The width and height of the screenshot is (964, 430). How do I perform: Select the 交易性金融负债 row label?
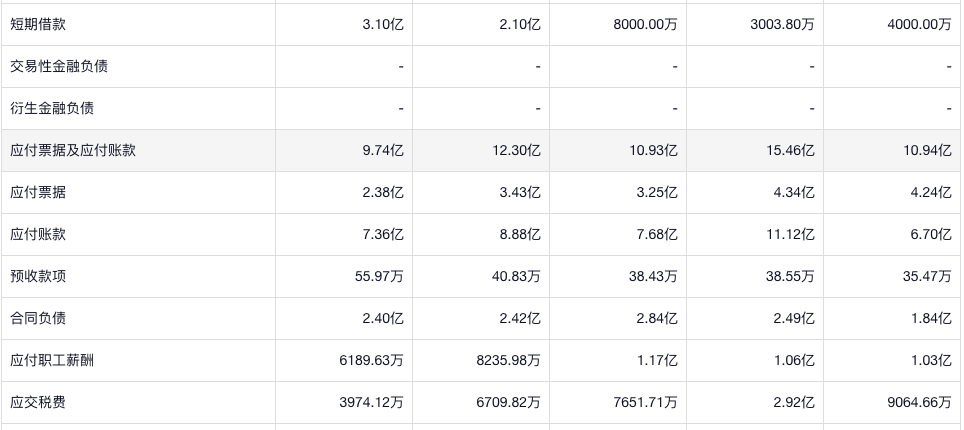59,66
